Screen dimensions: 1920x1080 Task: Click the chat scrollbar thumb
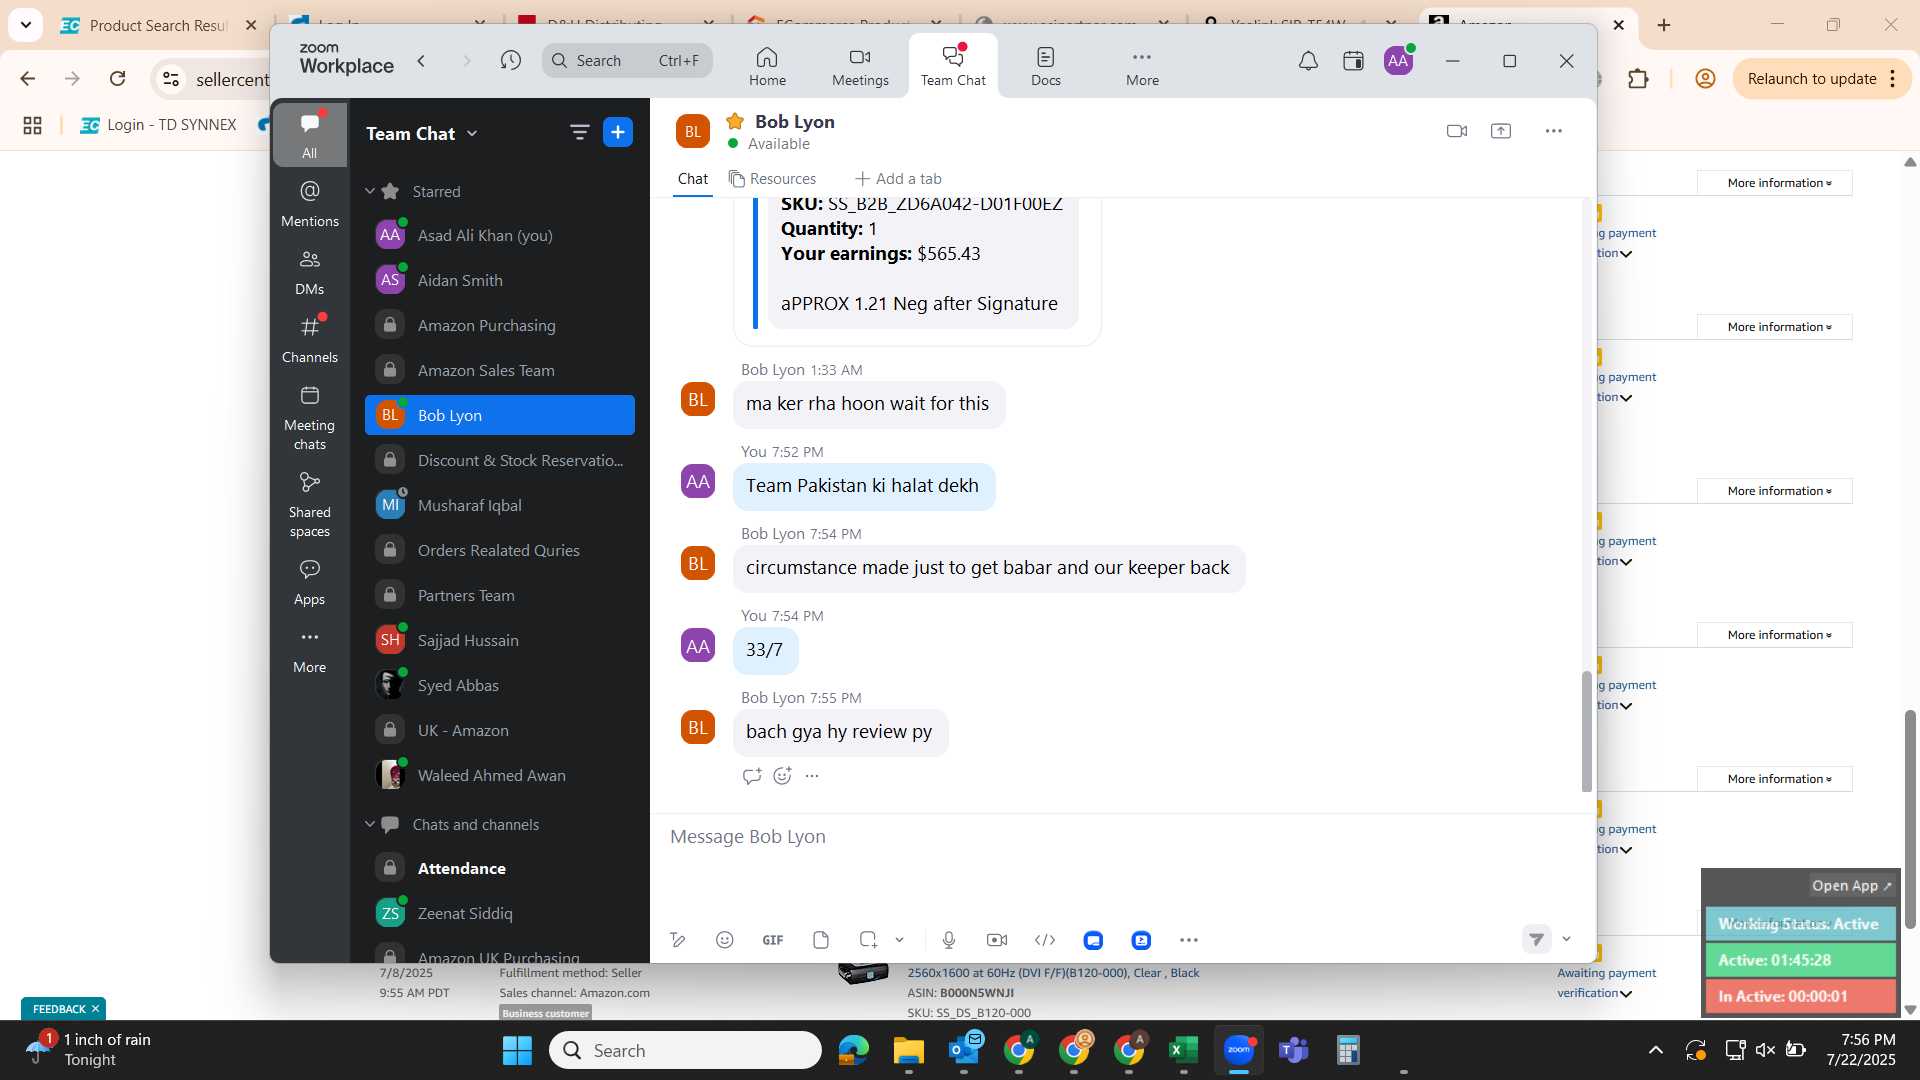coord(1586,731)
